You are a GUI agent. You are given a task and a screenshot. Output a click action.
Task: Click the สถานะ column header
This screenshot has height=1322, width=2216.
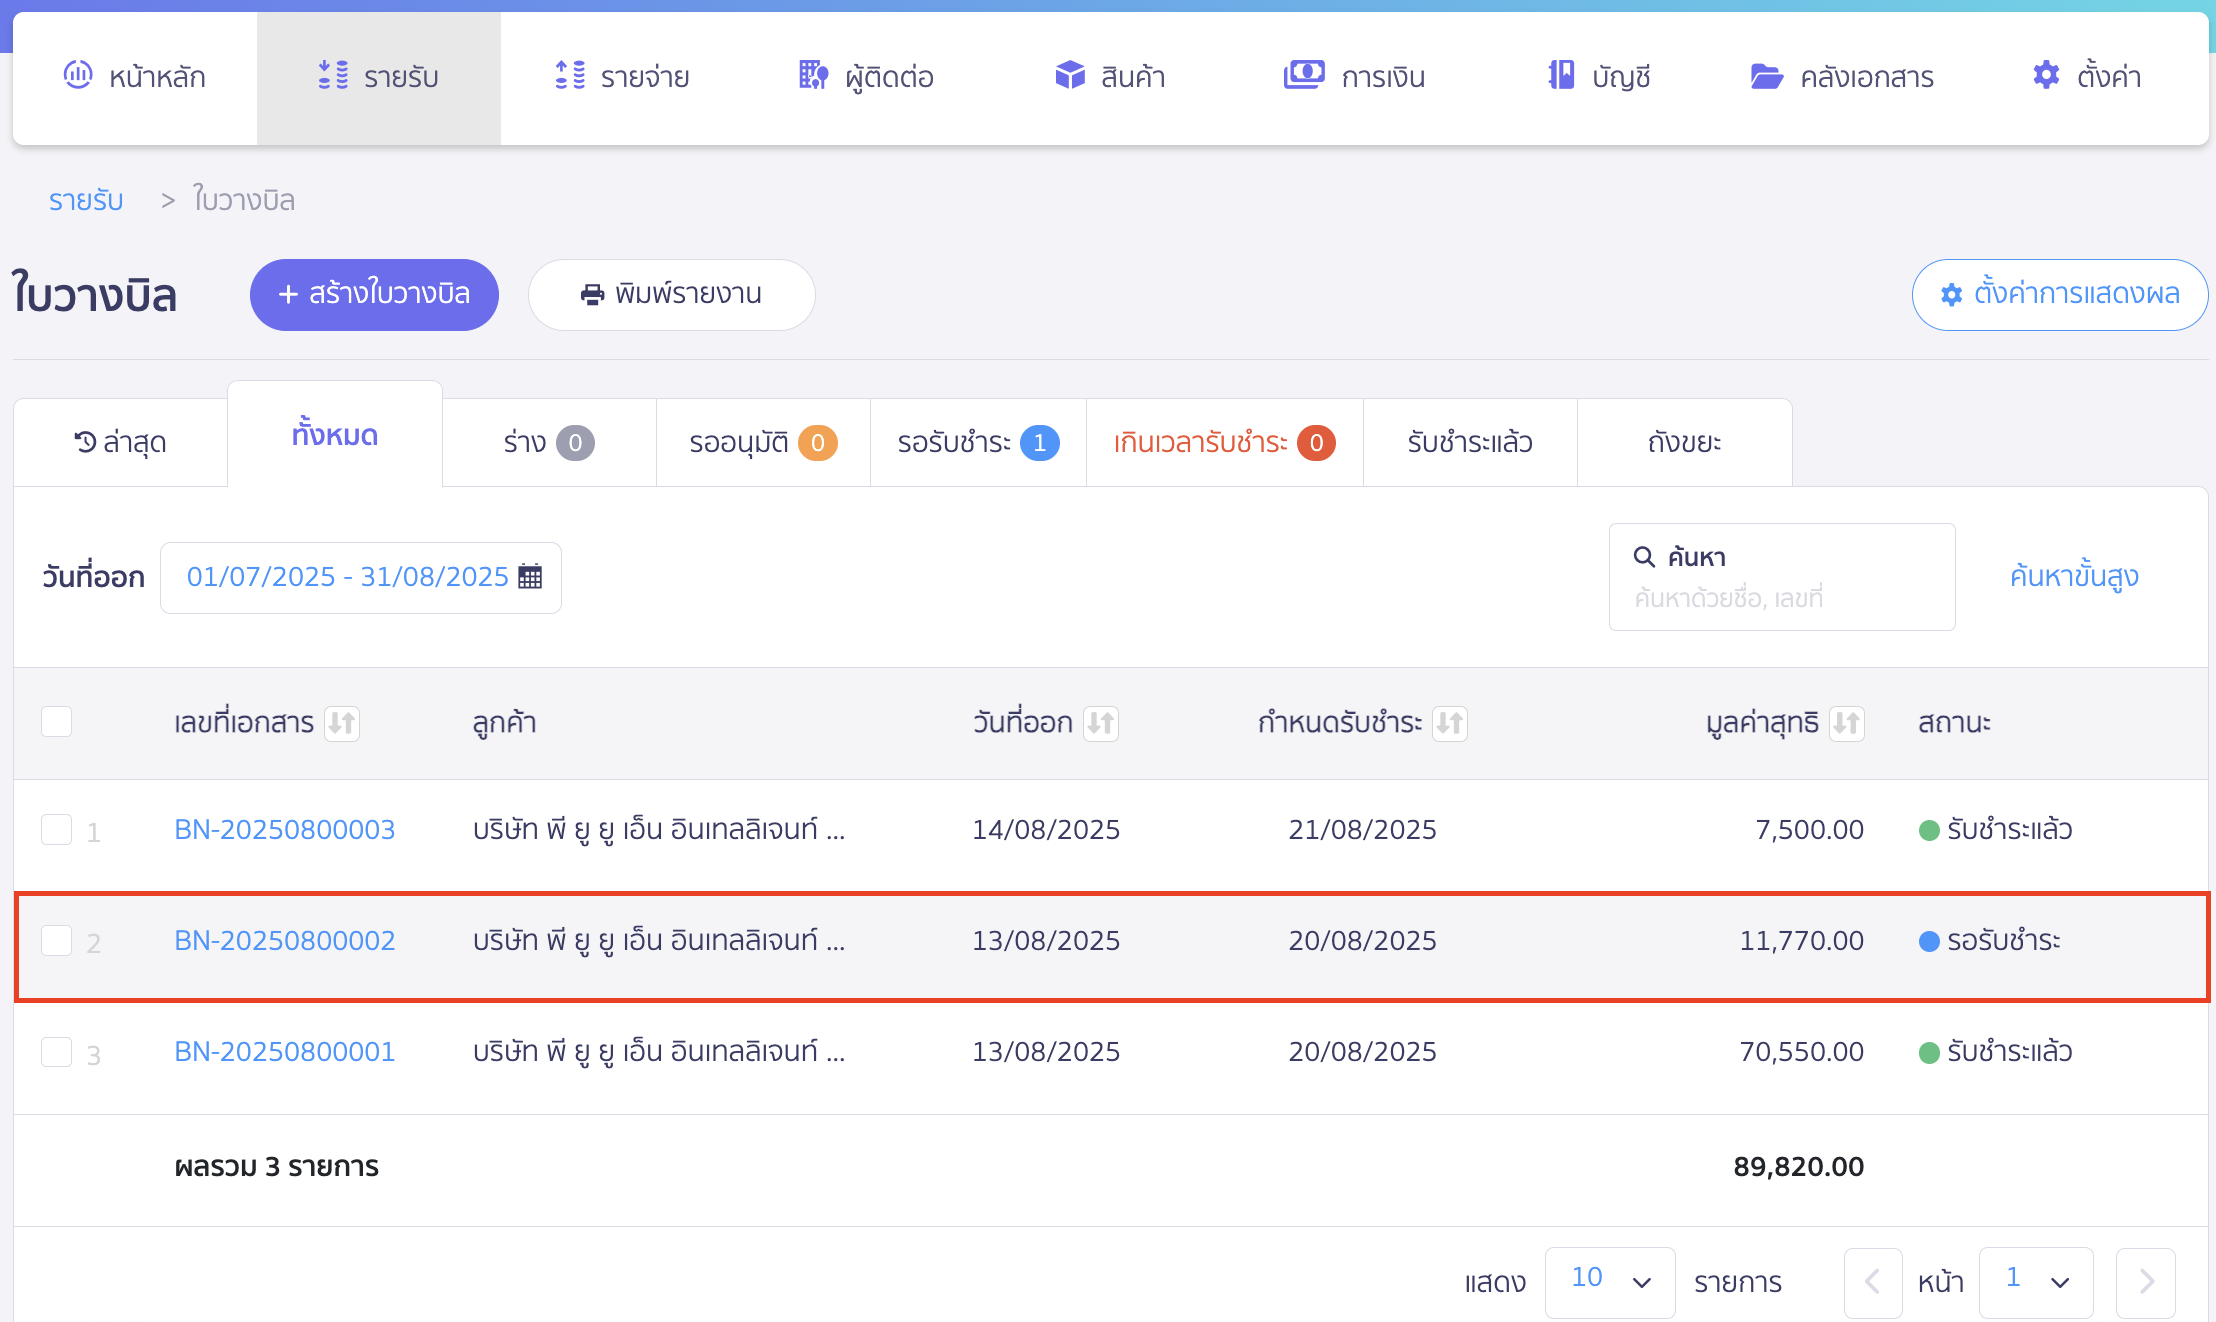(x=1954, y=723)
